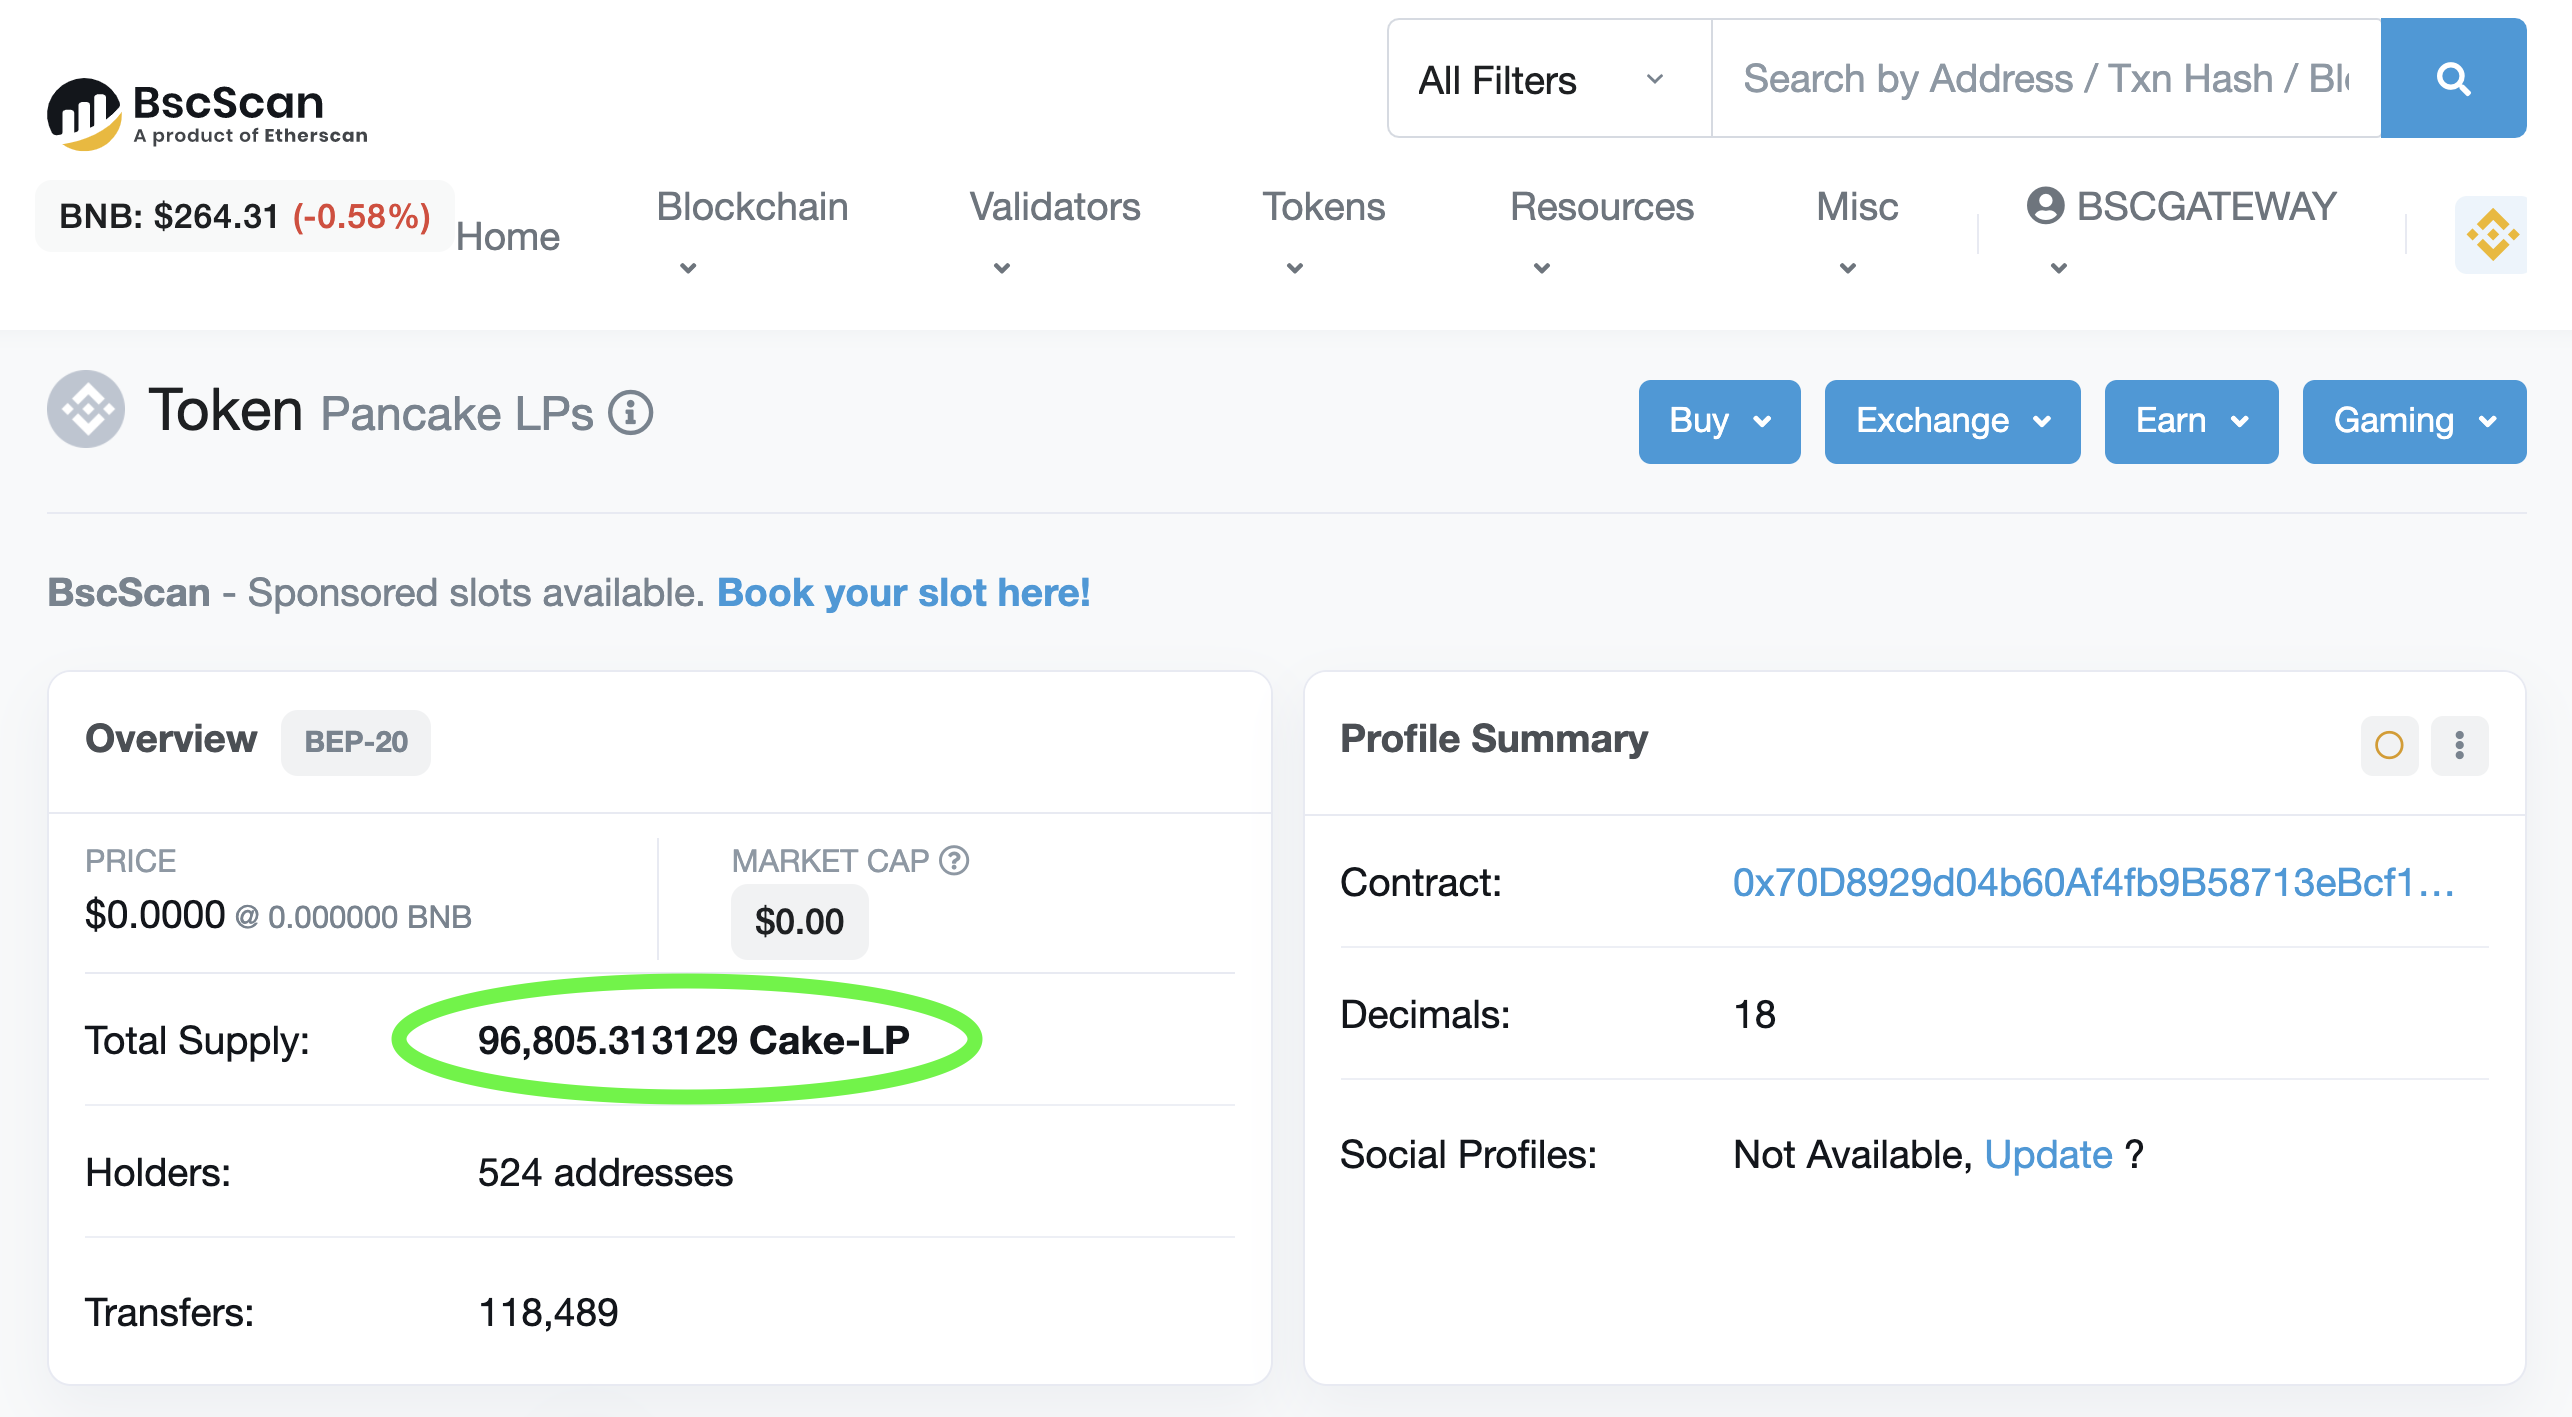The height and width of the screenshot is (1417, 2572).
Task: Open the All Filters dropdown
Action: (1549, 79)
